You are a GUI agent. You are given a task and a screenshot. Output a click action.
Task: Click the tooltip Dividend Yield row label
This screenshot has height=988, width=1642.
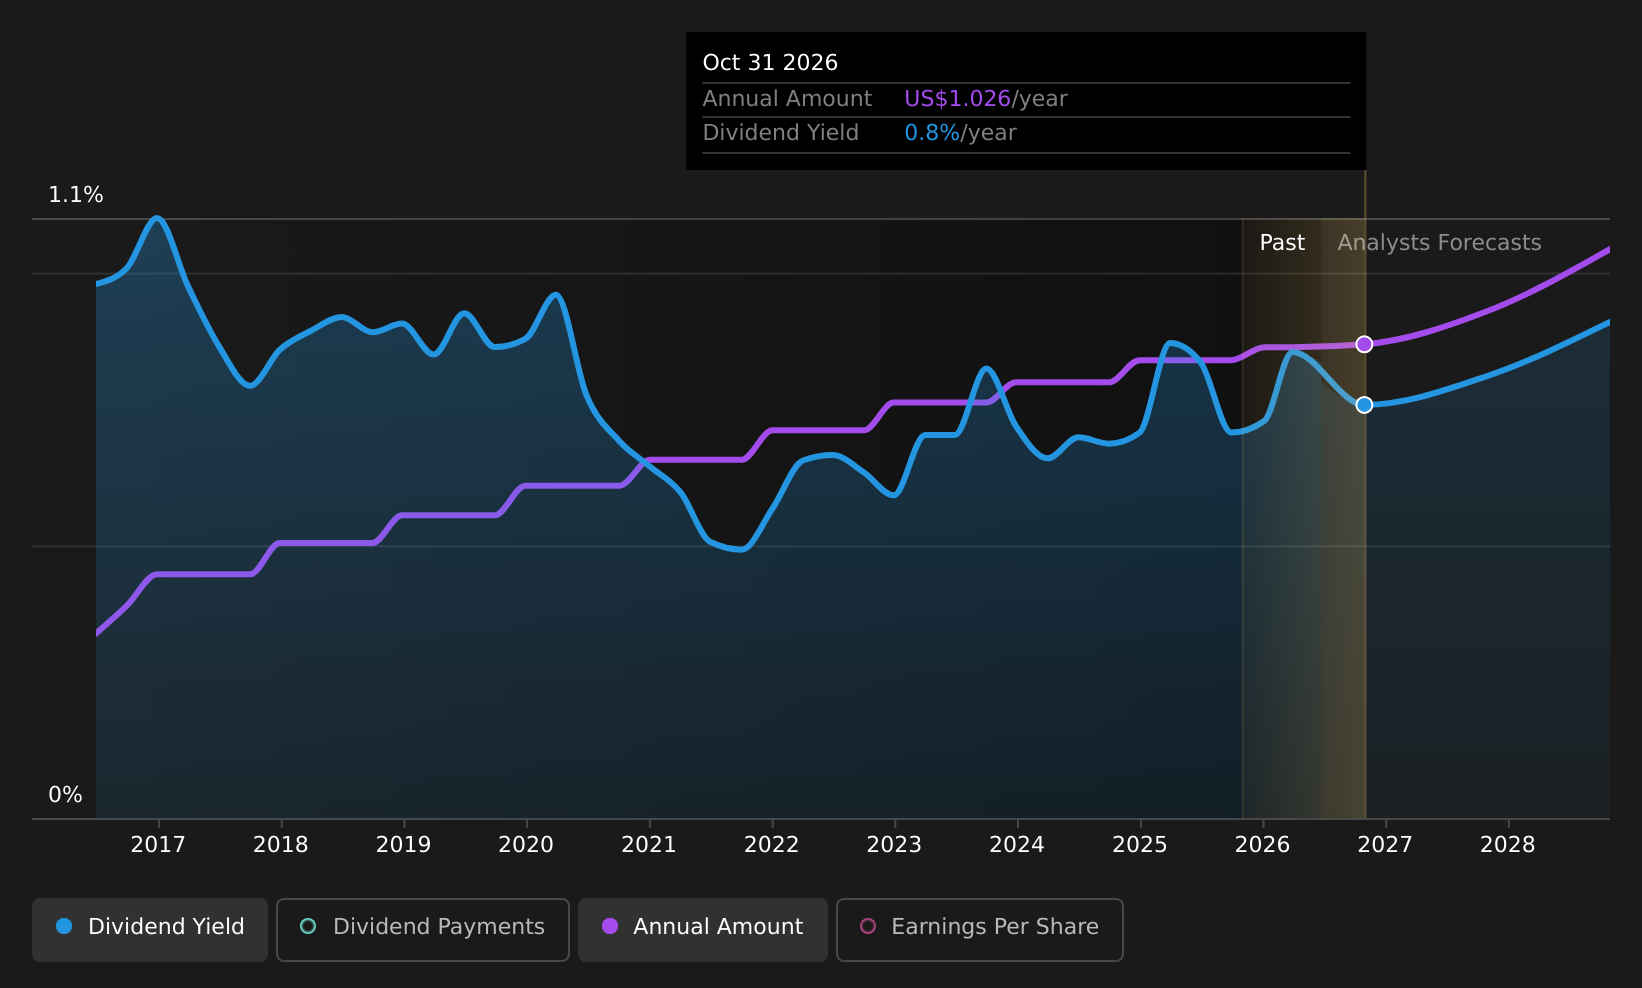[781, 133]
